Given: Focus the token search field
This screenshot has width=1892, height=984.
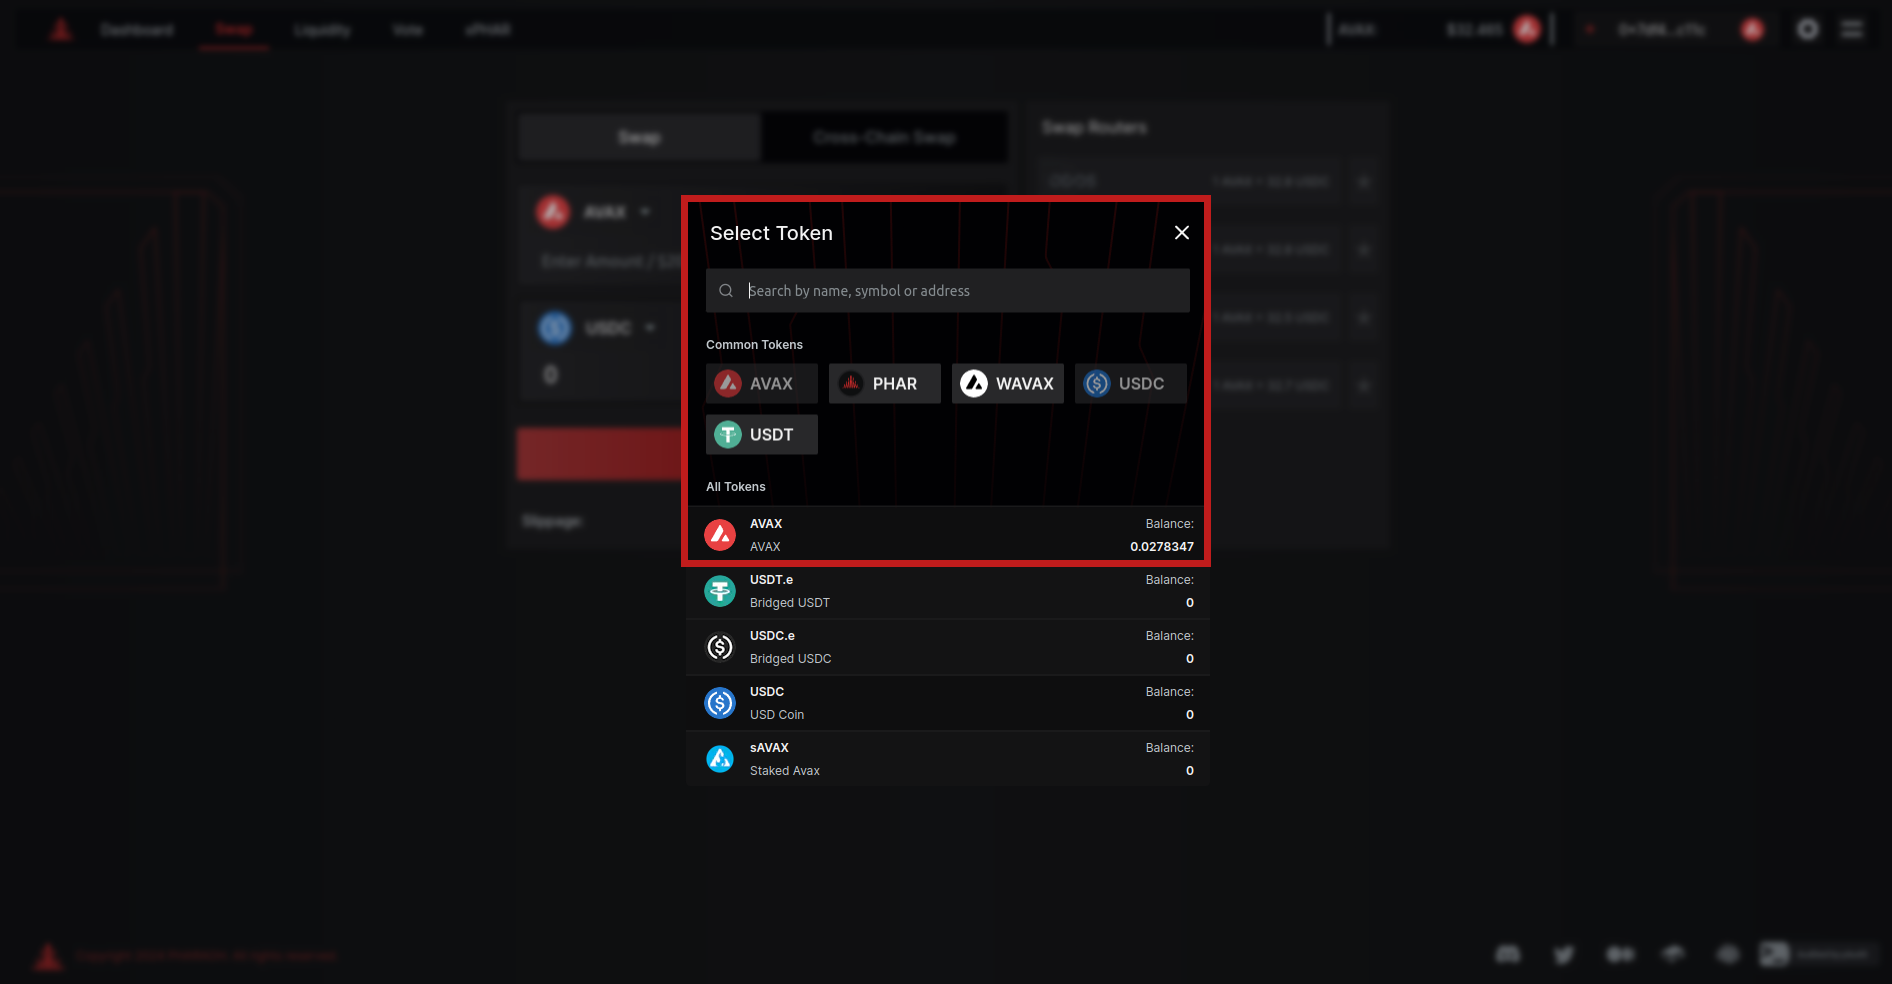Looking at the screenshot, I should click(947, 291).
